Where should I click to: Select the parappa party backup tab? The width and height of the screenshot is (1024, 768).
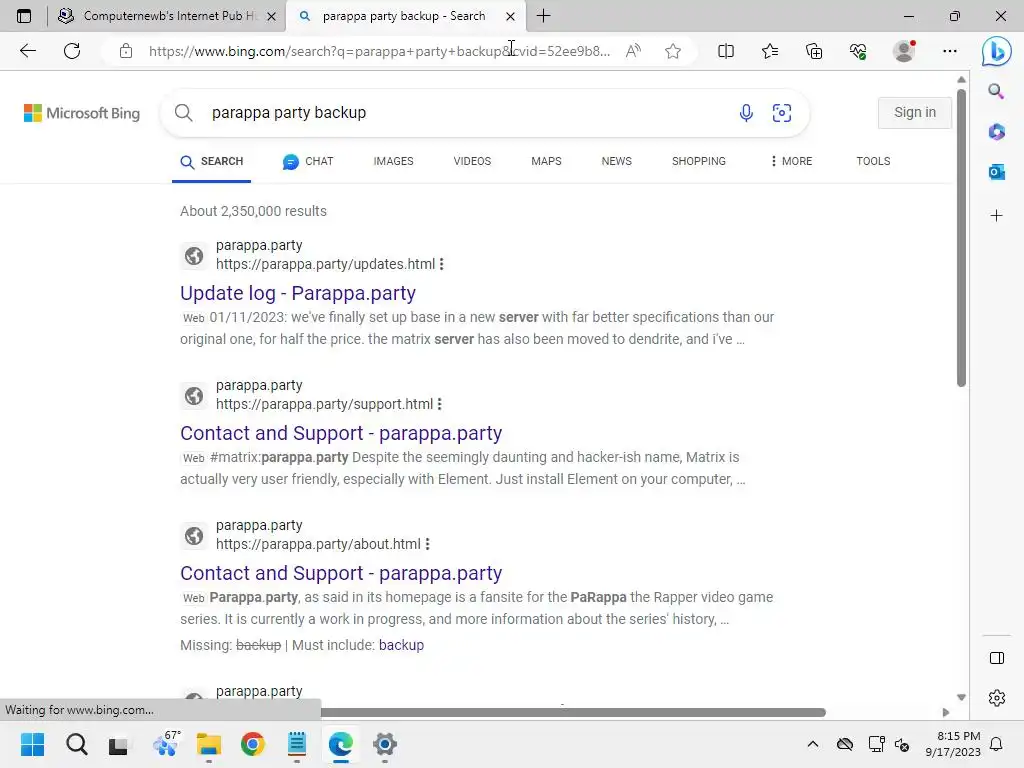coord(405,16)
